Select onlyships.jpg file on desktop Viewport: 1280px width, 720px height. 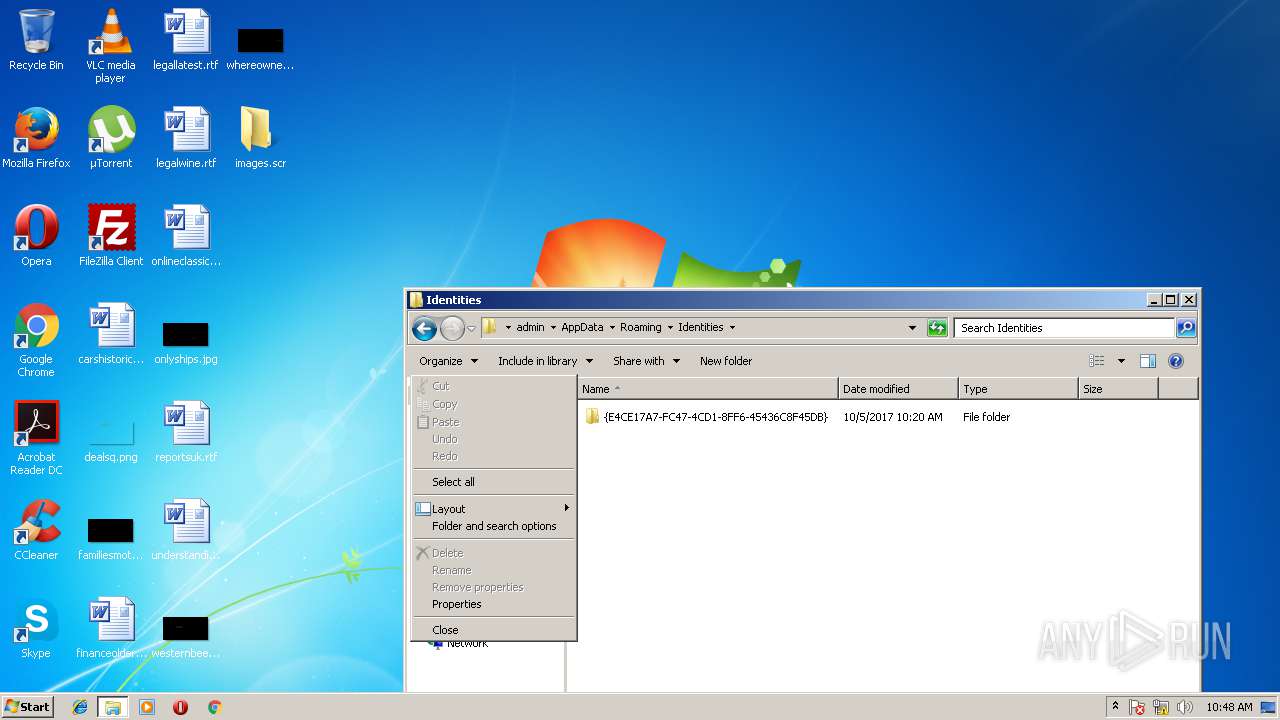tap(185, 340)
